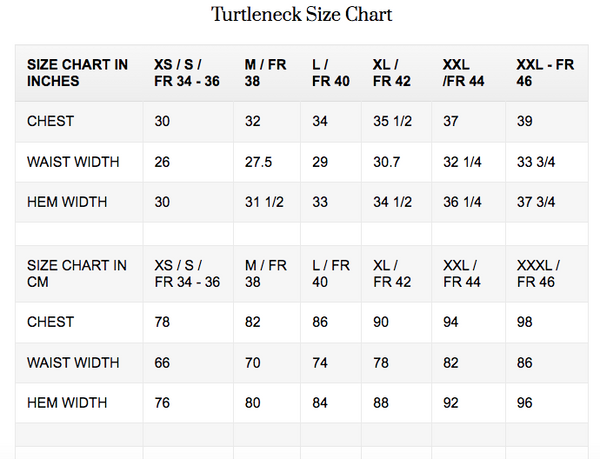Screen dimensions: 600x459
Task: Click the "Turtleneck Size Chart" title
Action: pyautogui.click(x=301, y=15)
